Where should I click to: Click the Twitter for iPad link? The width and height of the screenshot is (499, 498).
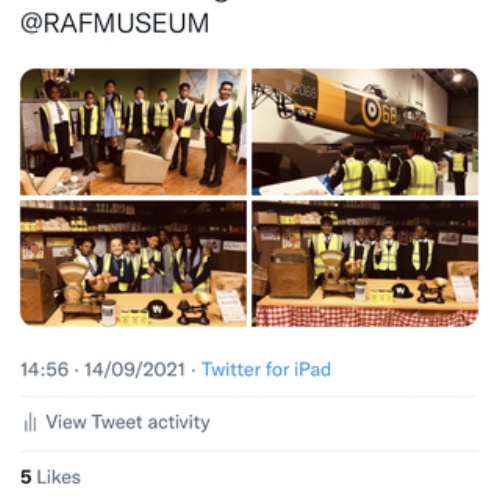pos(266,369)
